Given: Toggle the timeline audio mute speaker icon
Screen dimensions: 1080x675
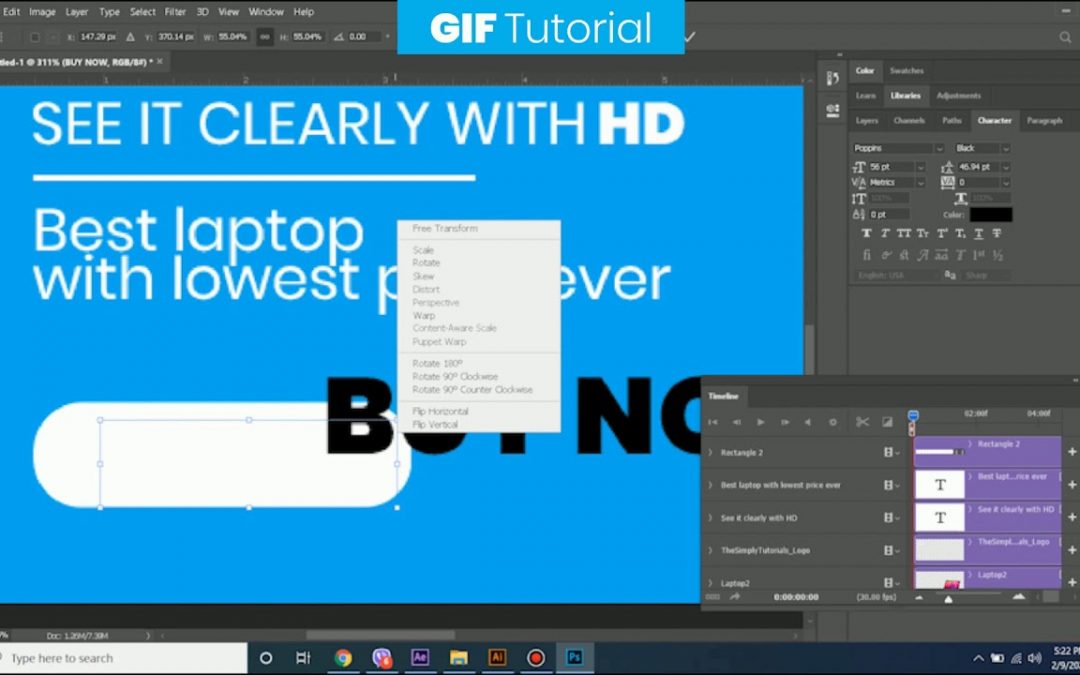Looking at the screenshot, I should point(808,422).
